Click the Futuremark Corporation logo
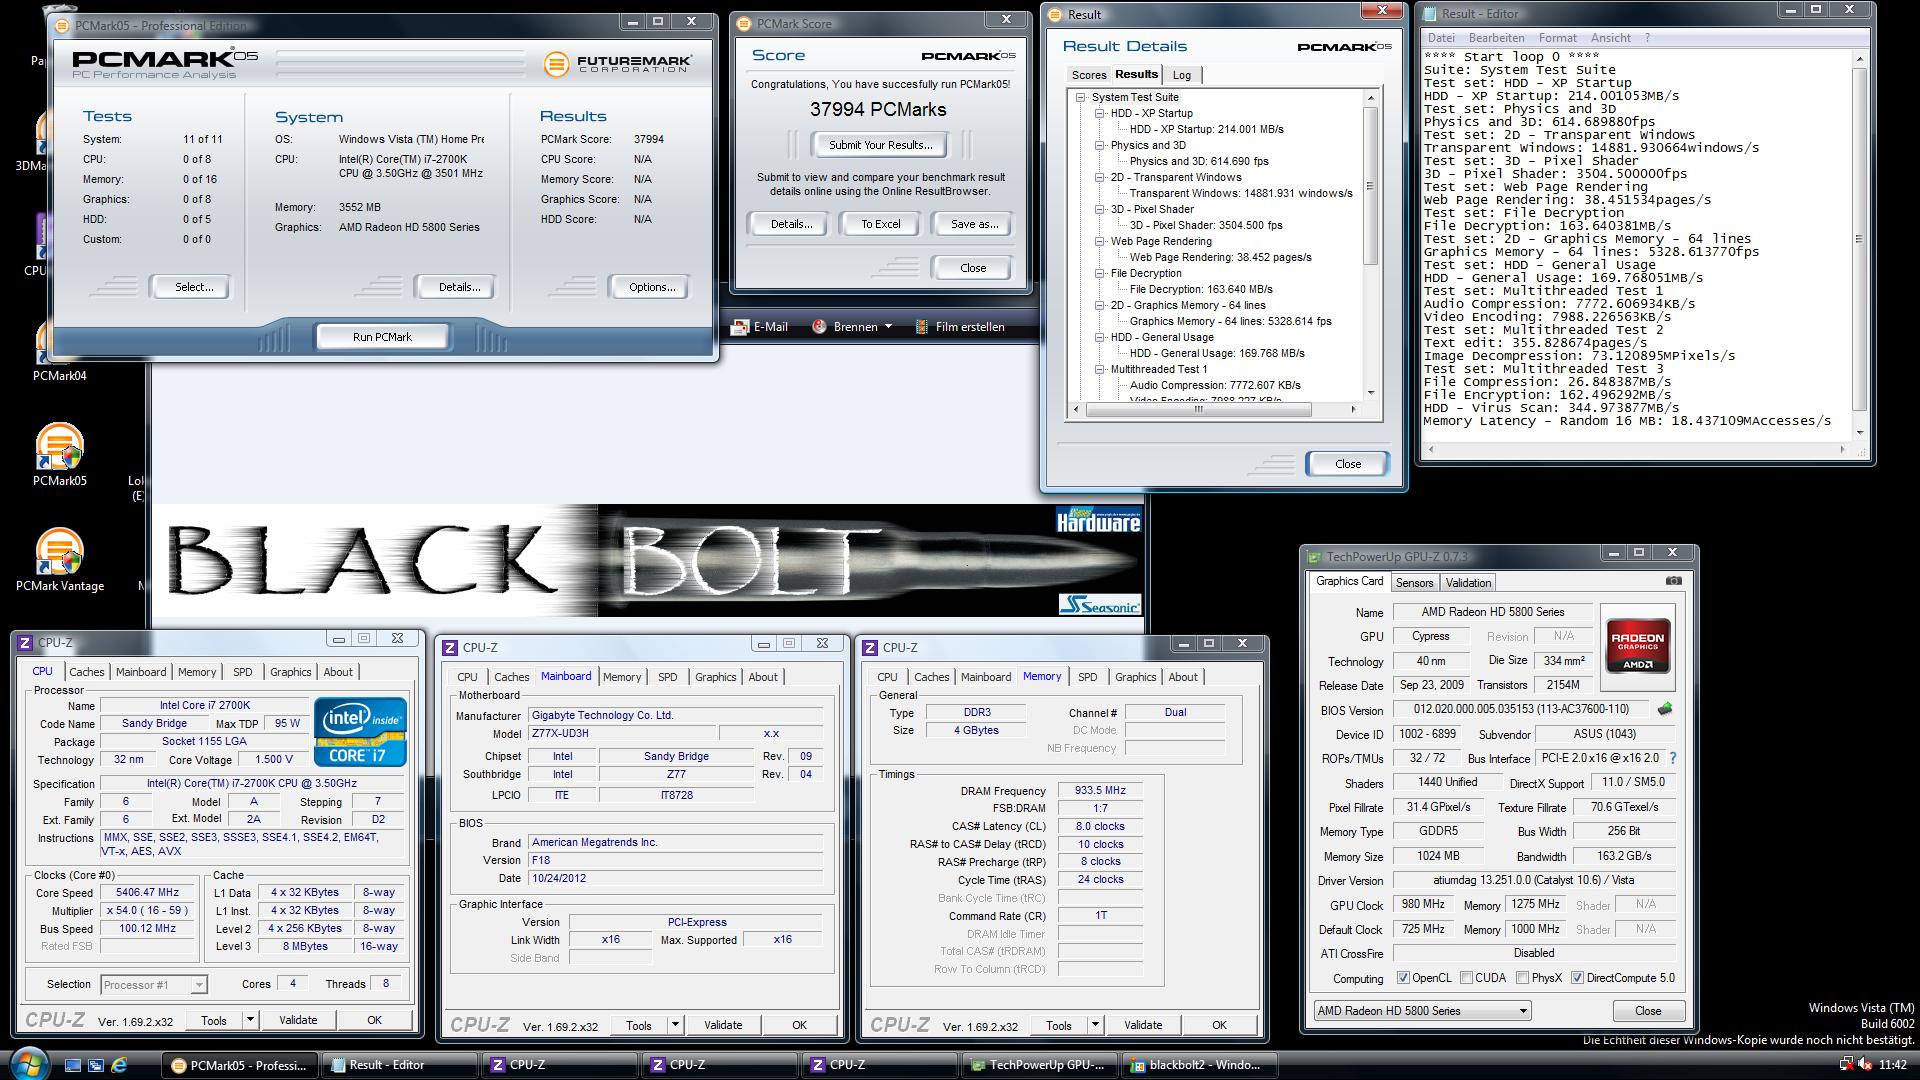This screenshot has height=1080, width=1920. tap(617, 64)
